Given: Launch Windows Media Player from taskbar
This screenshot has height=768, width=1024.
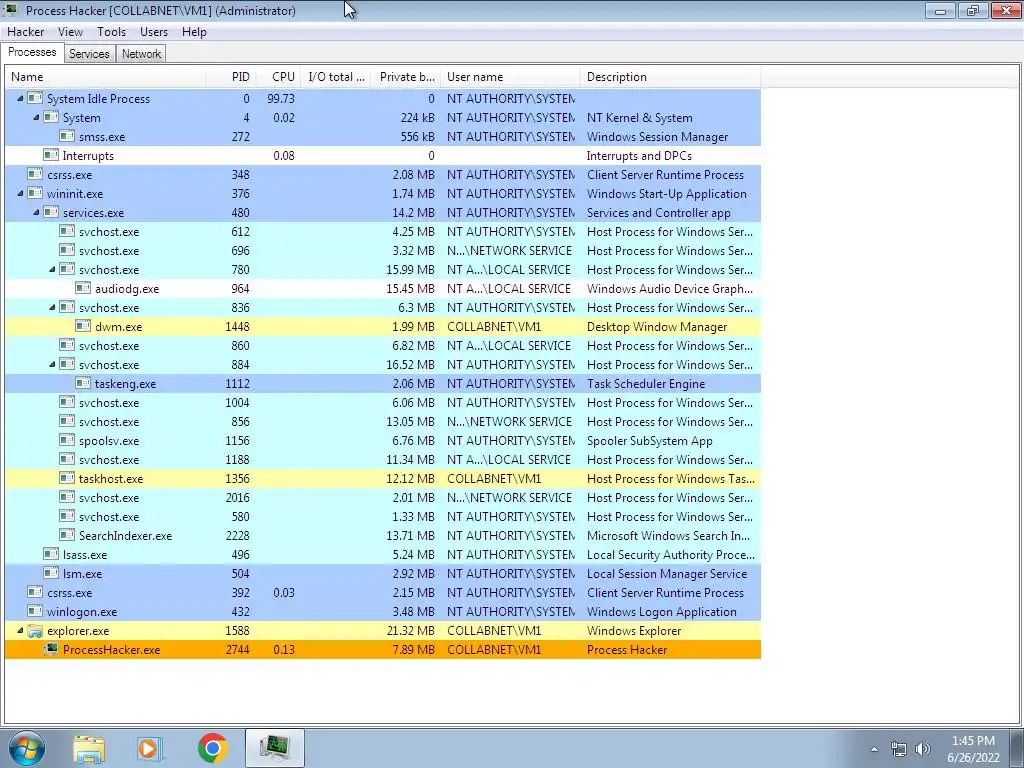Looking at the screenshot, I should pos(150,748).
